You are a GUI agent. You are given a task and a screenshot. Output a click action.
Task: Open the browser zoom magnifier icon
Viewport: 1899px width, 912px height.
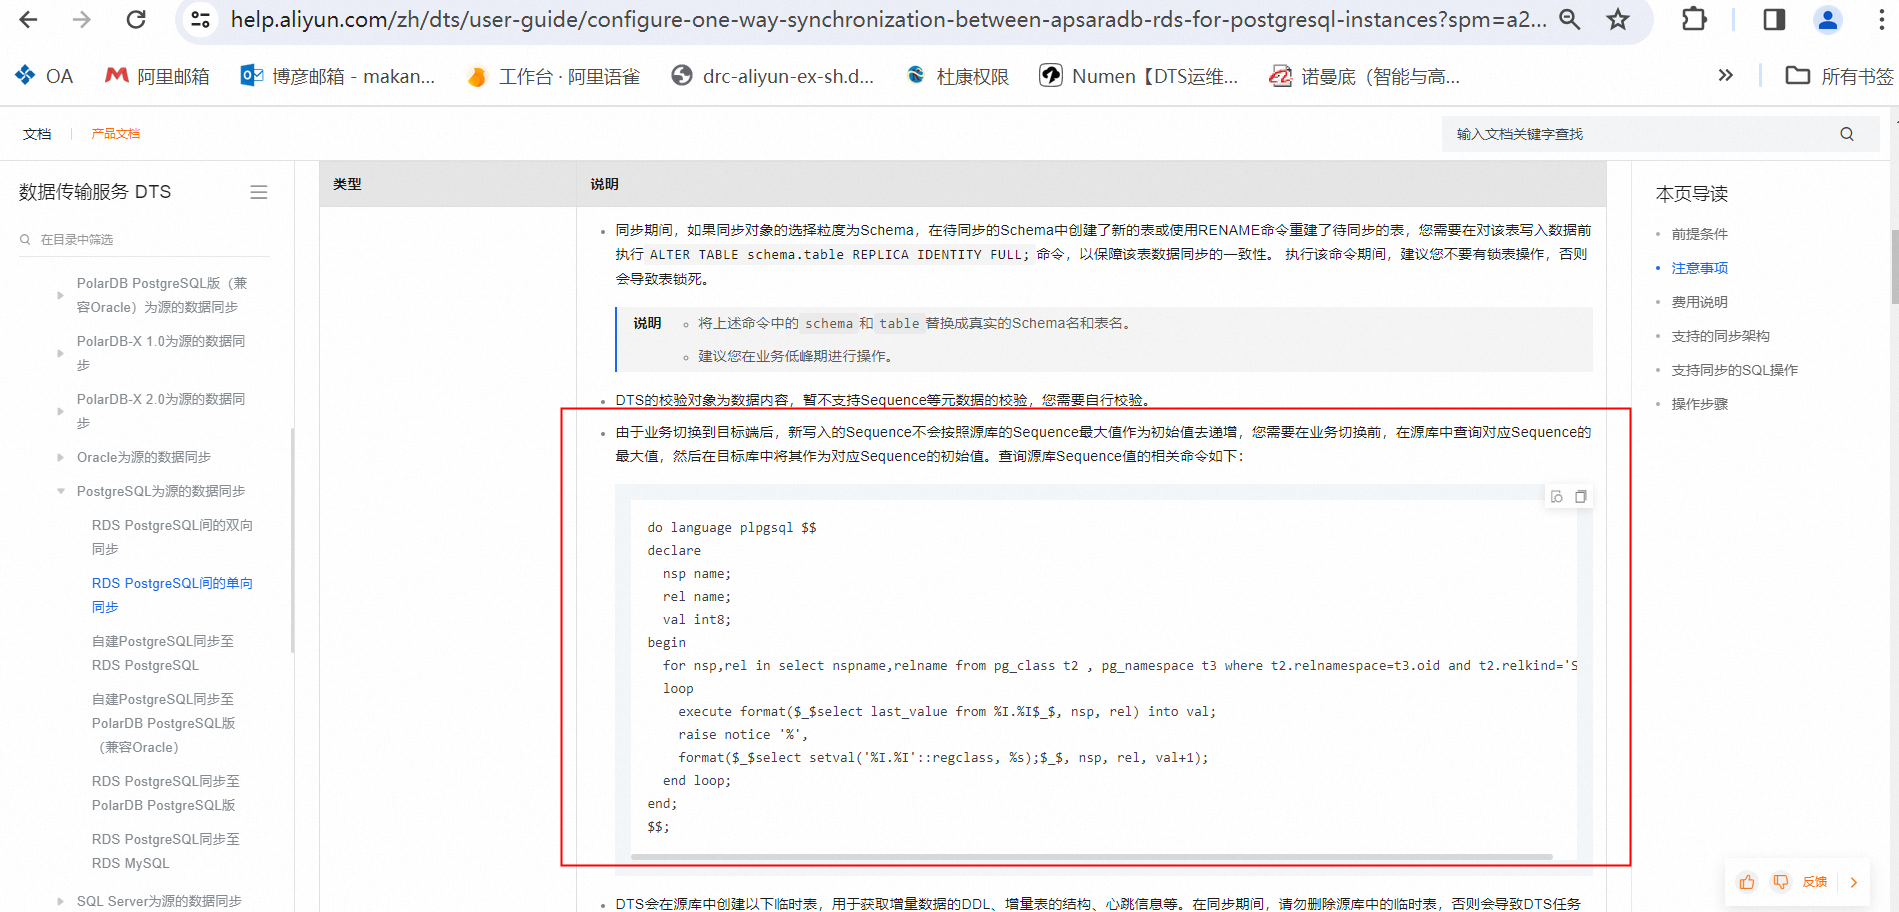[x=1570, y=19]
